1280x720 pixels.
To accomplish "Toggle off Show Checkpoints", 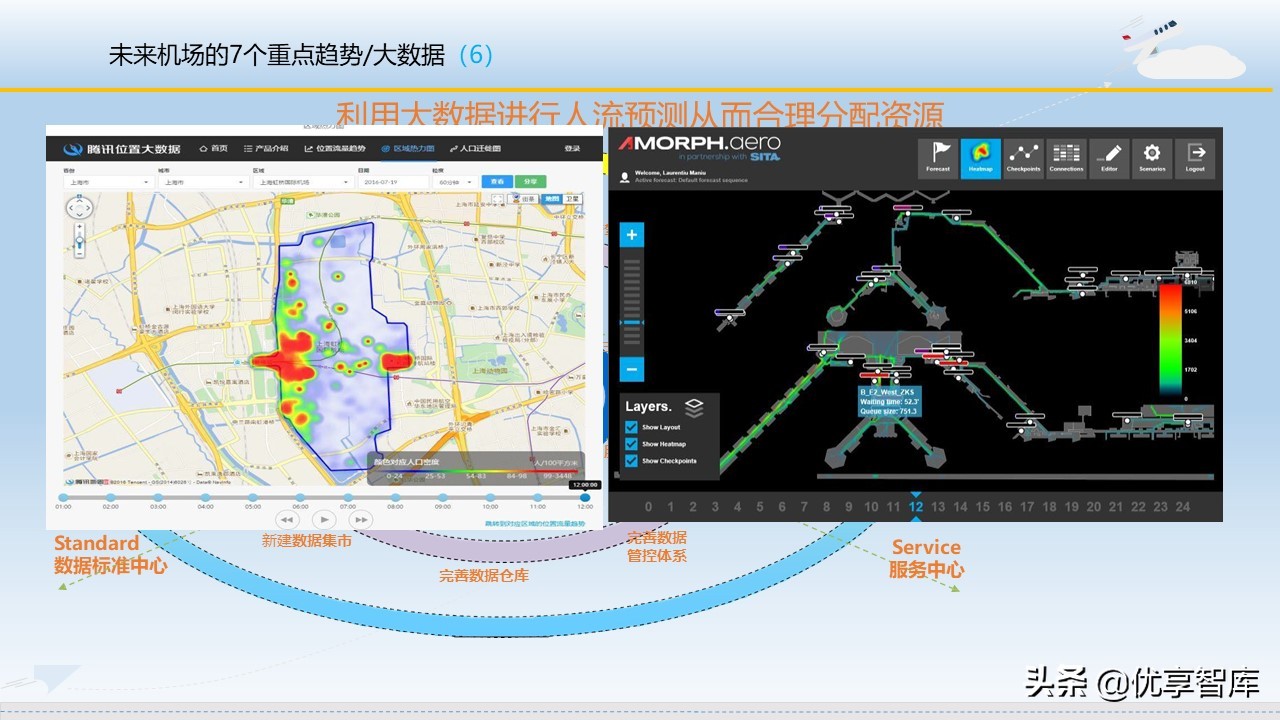I will [x=631, y=461].
